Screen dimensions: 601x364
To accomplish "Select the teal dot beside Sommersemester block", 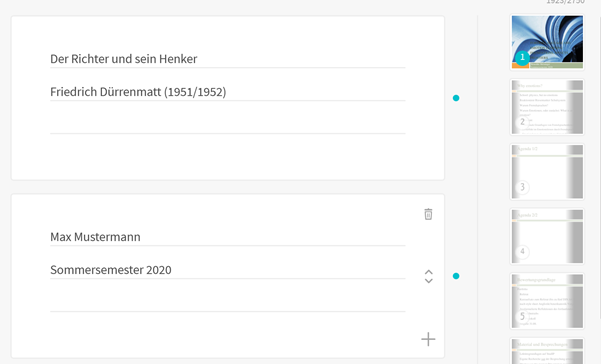I will point(456,276).
